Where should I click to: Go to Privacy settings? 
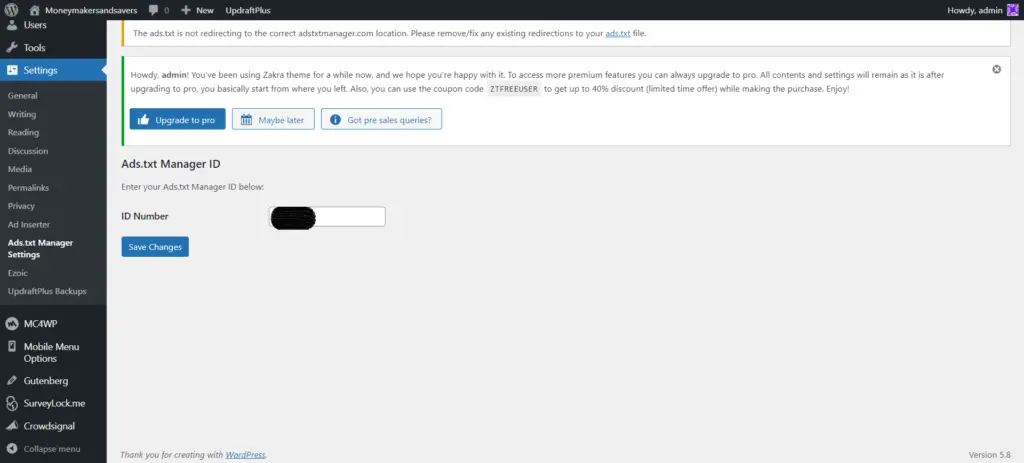coord(21,206)
